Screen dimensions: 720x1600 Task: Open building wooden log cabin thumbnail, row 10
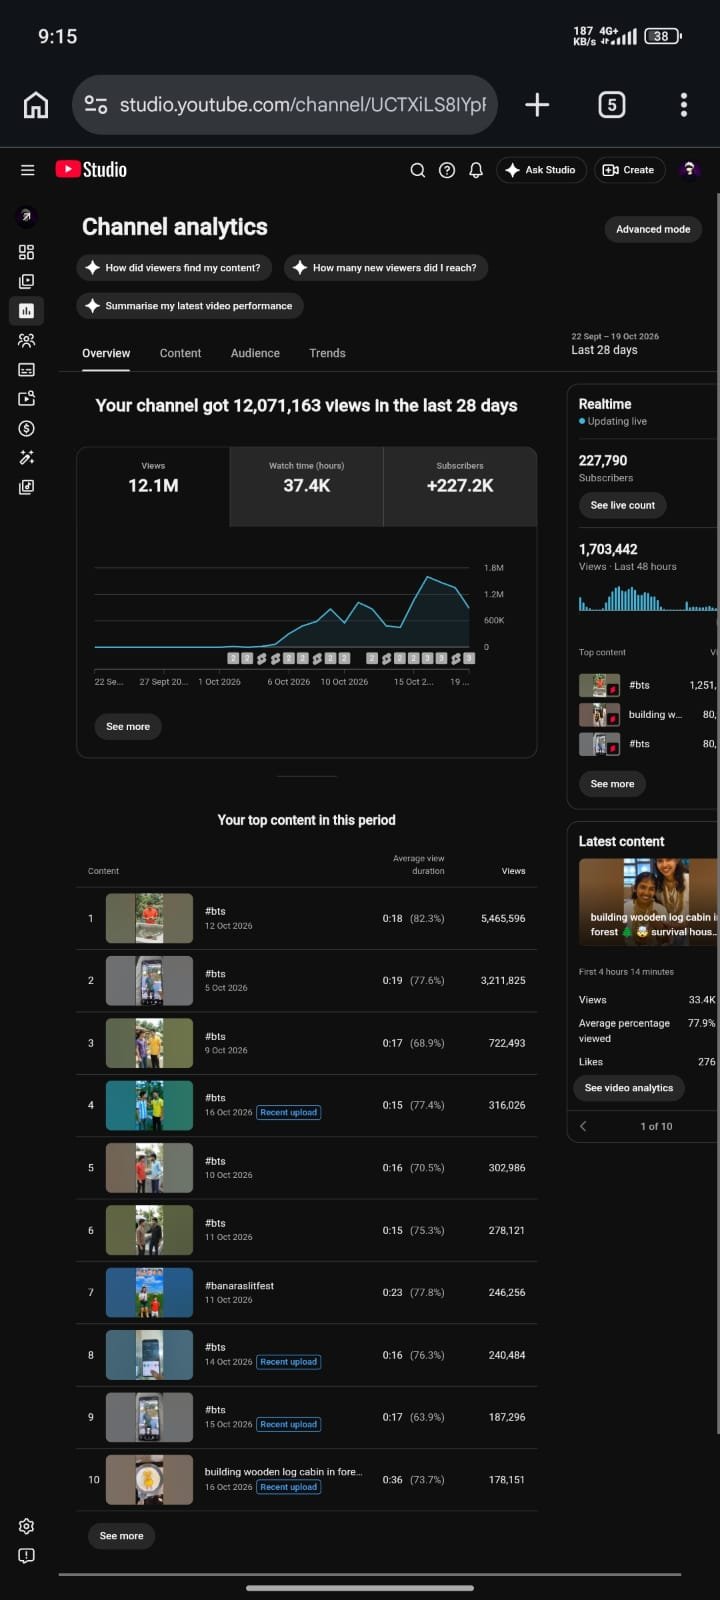click(x=149, y=1480)
